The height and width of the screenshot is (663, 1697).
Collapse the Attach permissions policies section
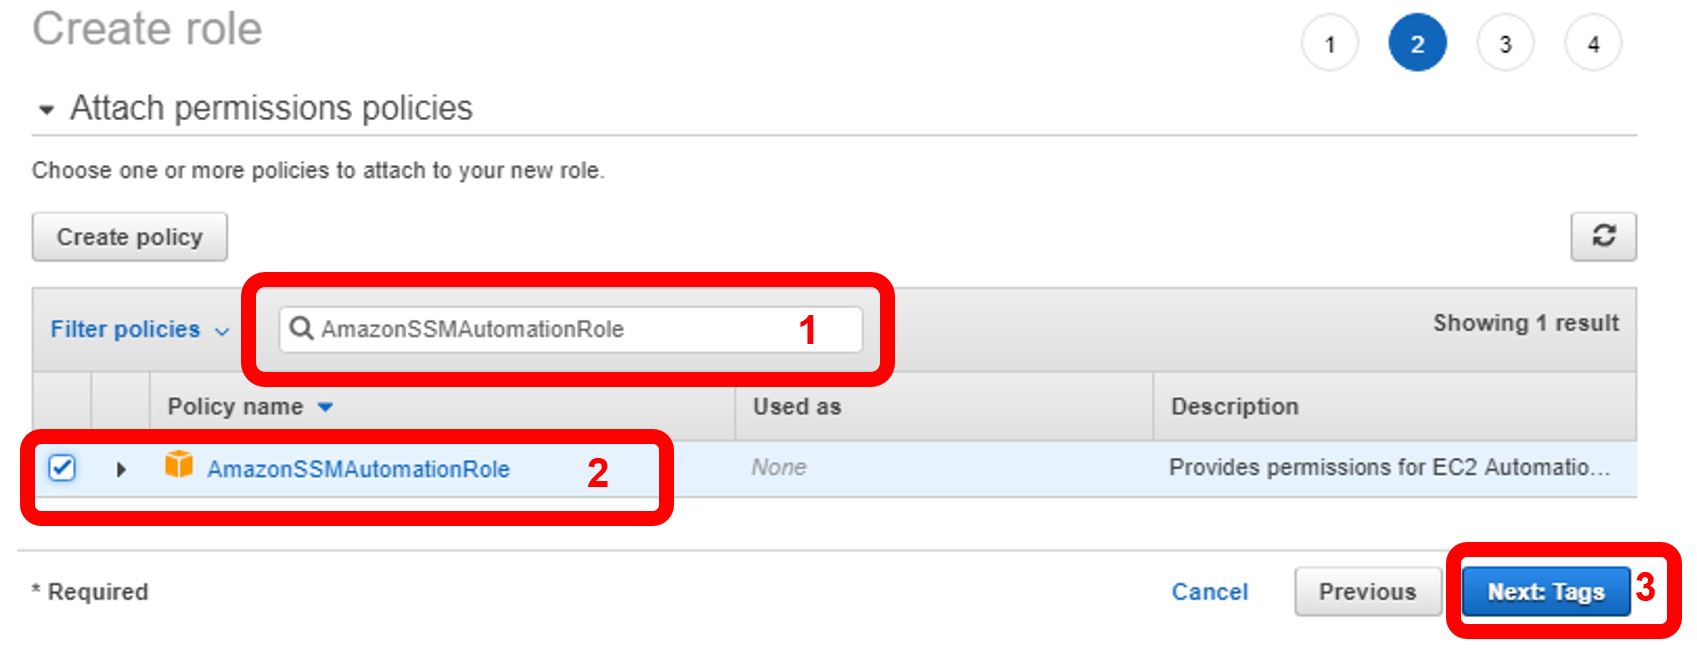[46, 109]
